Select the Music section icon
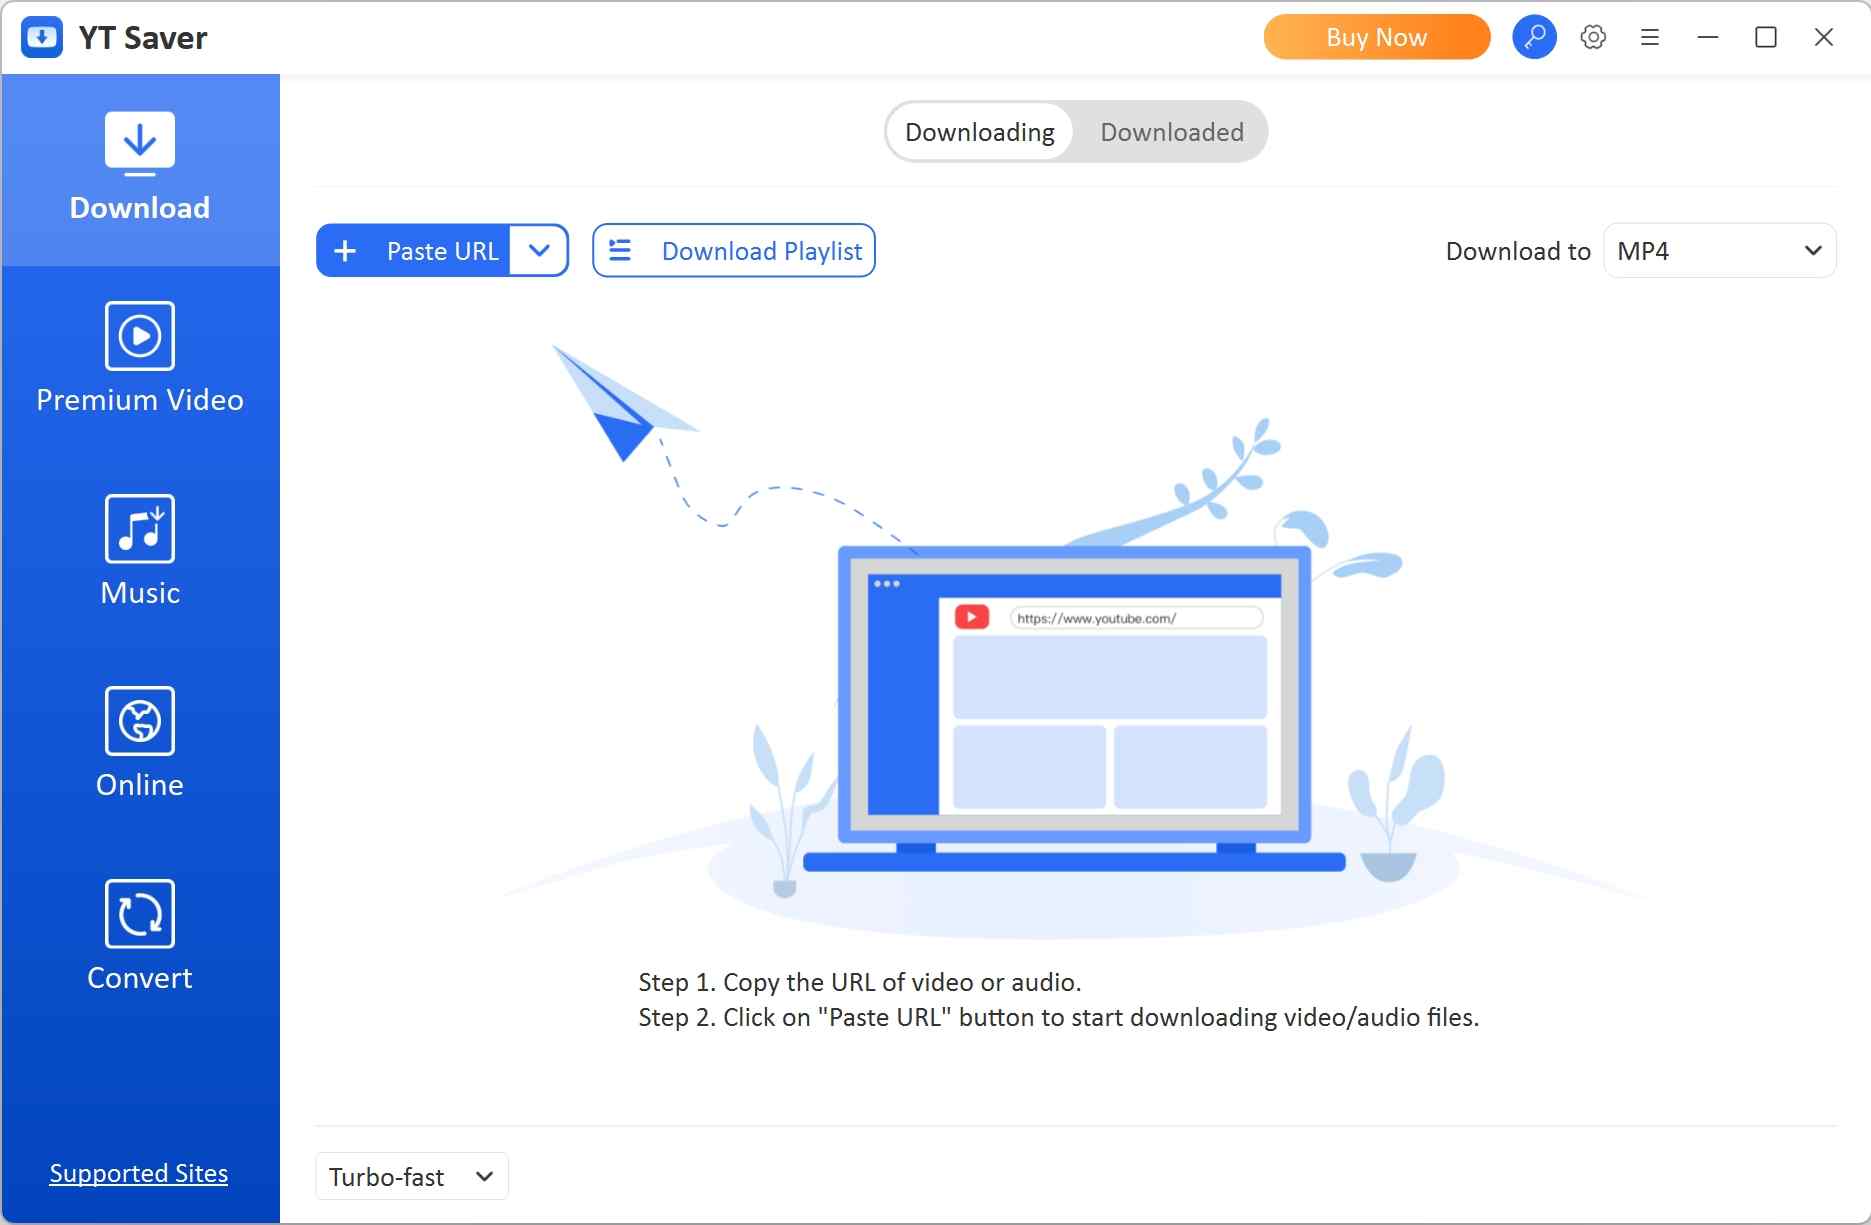Viewport: 1871px width, 1225px height. pos(139,530)
